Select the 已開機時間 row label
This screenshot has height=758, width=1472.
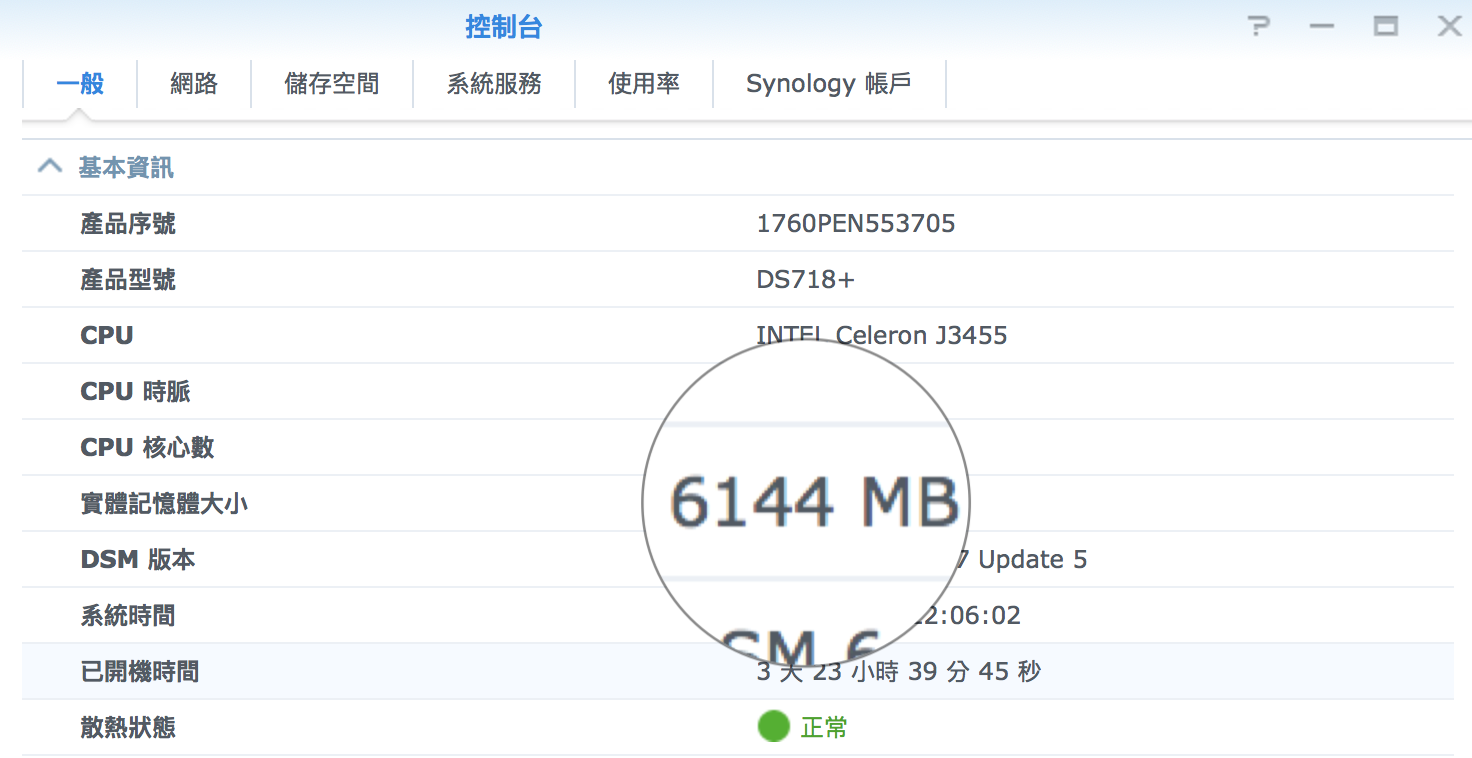pyautogui.click(x=139, y=671)
